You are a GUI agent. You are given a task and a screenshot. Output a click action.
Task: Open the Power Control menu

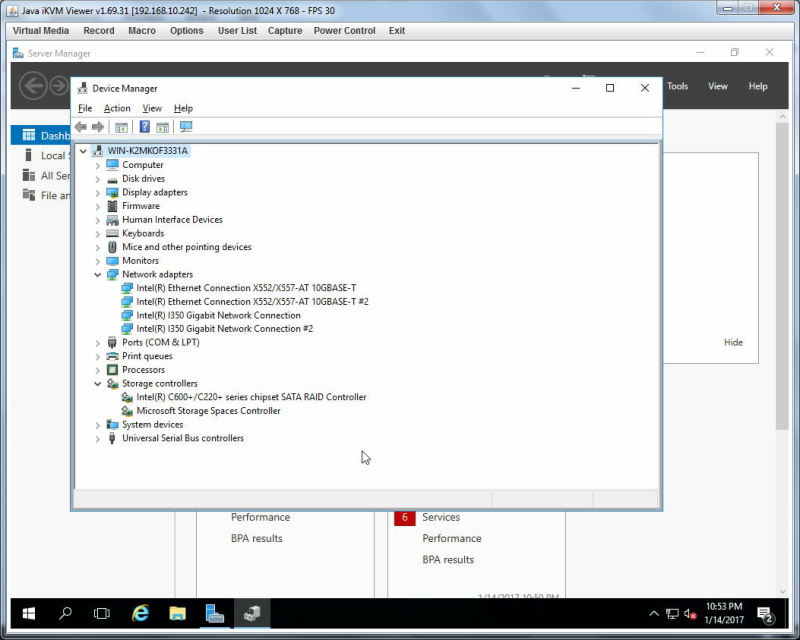click(x=344, y=31)
